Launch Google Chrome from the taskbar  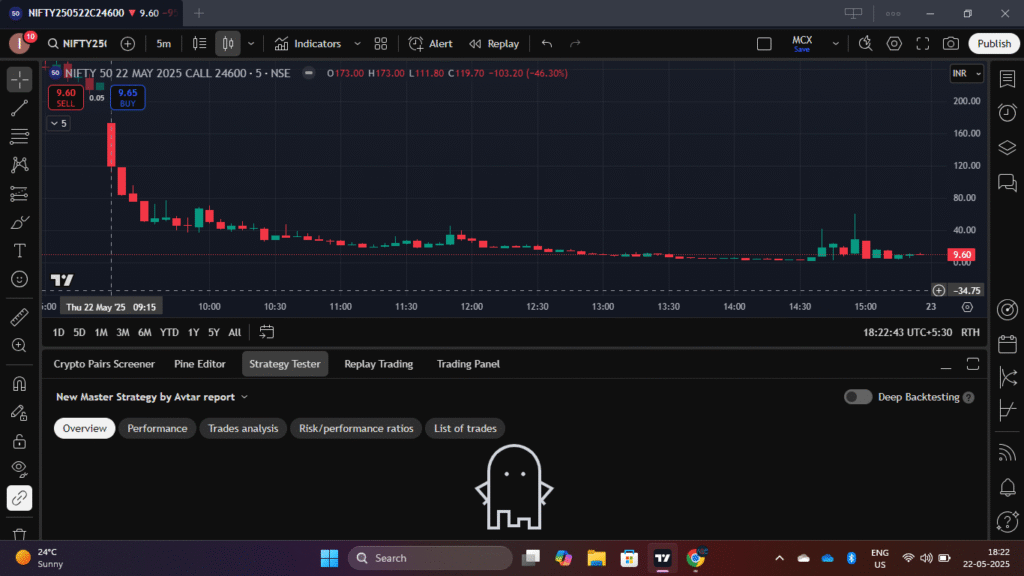(696, 558)
